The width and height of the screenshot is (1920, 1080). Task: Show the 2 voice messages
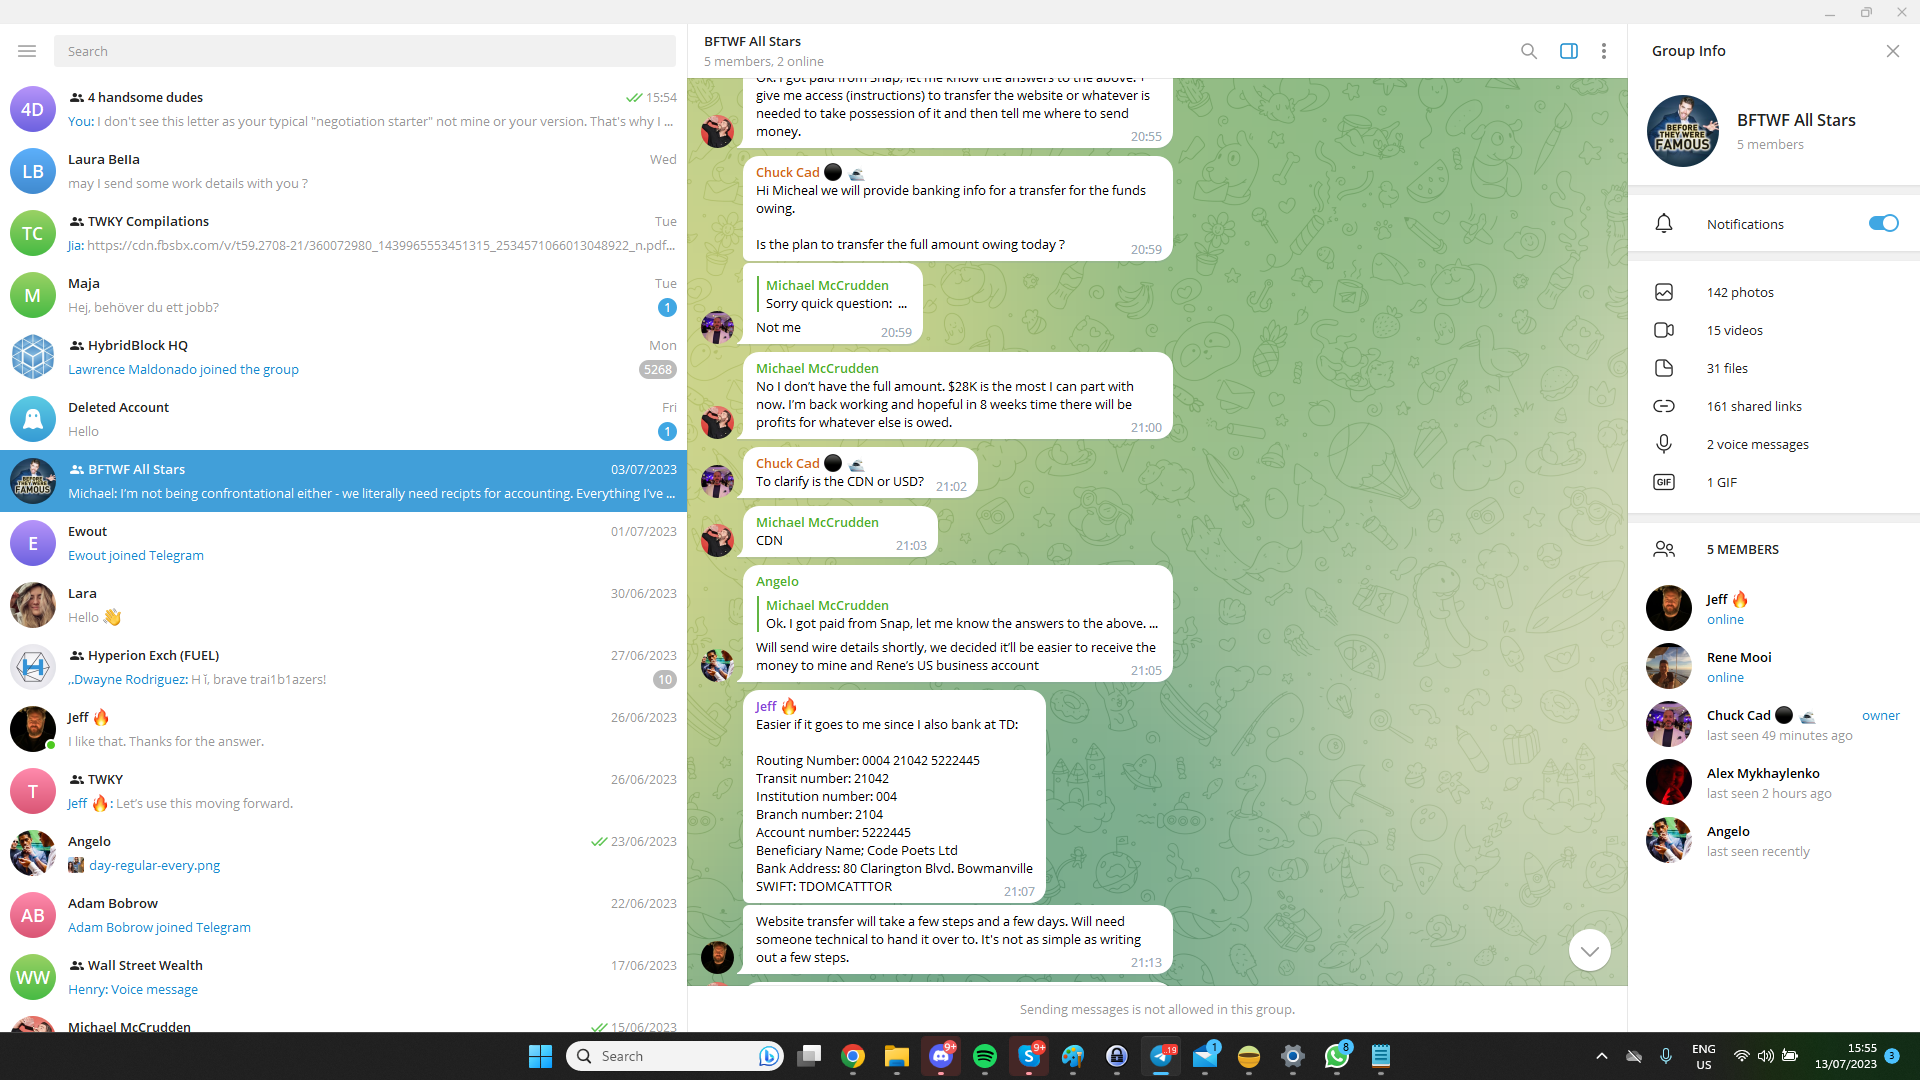pyautogui.click(x=1757, y=445)
